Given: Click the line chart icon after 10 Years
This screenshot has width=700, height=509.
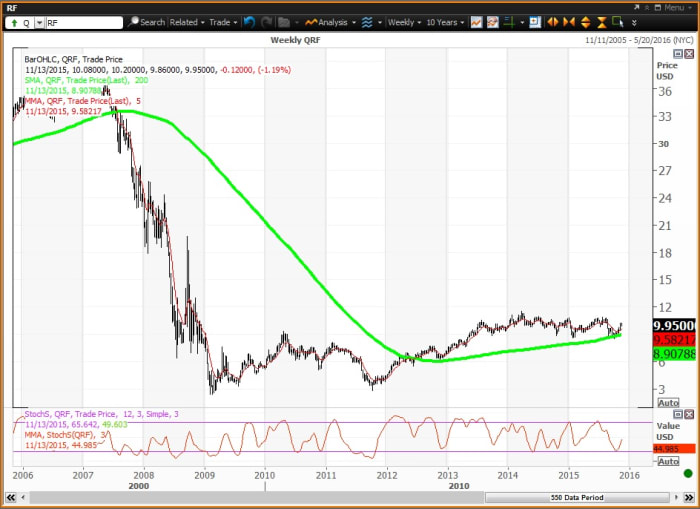Looking at the screenshot, I should [476, 22].
